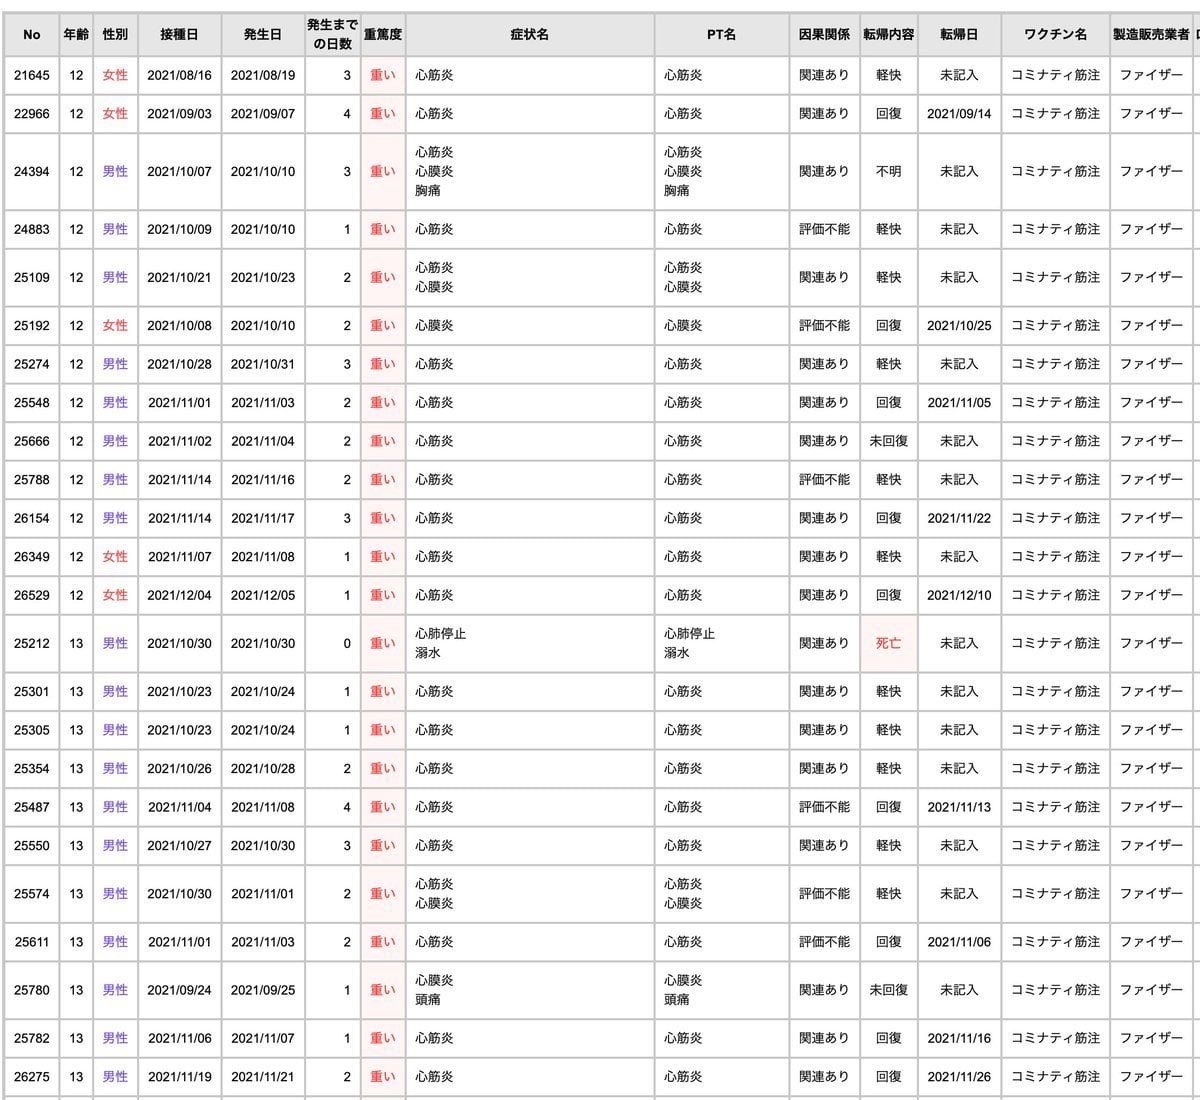The height and width of the screenshot is (1100, 1200).
Task: Select record number 25305
Action: pyautogui.click(x=32, y=731)
